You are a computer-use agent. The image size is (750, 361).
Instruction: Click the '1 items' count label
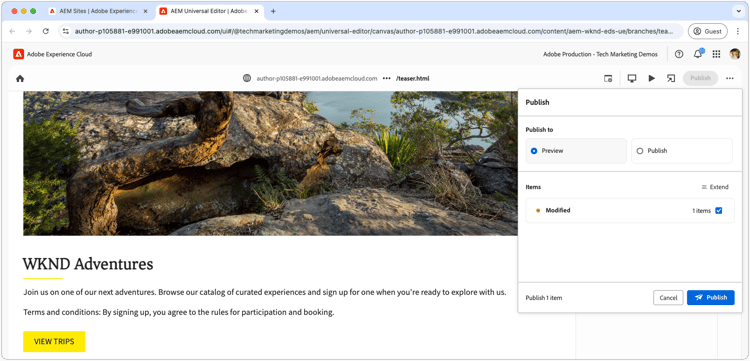(x=701, y=211)
